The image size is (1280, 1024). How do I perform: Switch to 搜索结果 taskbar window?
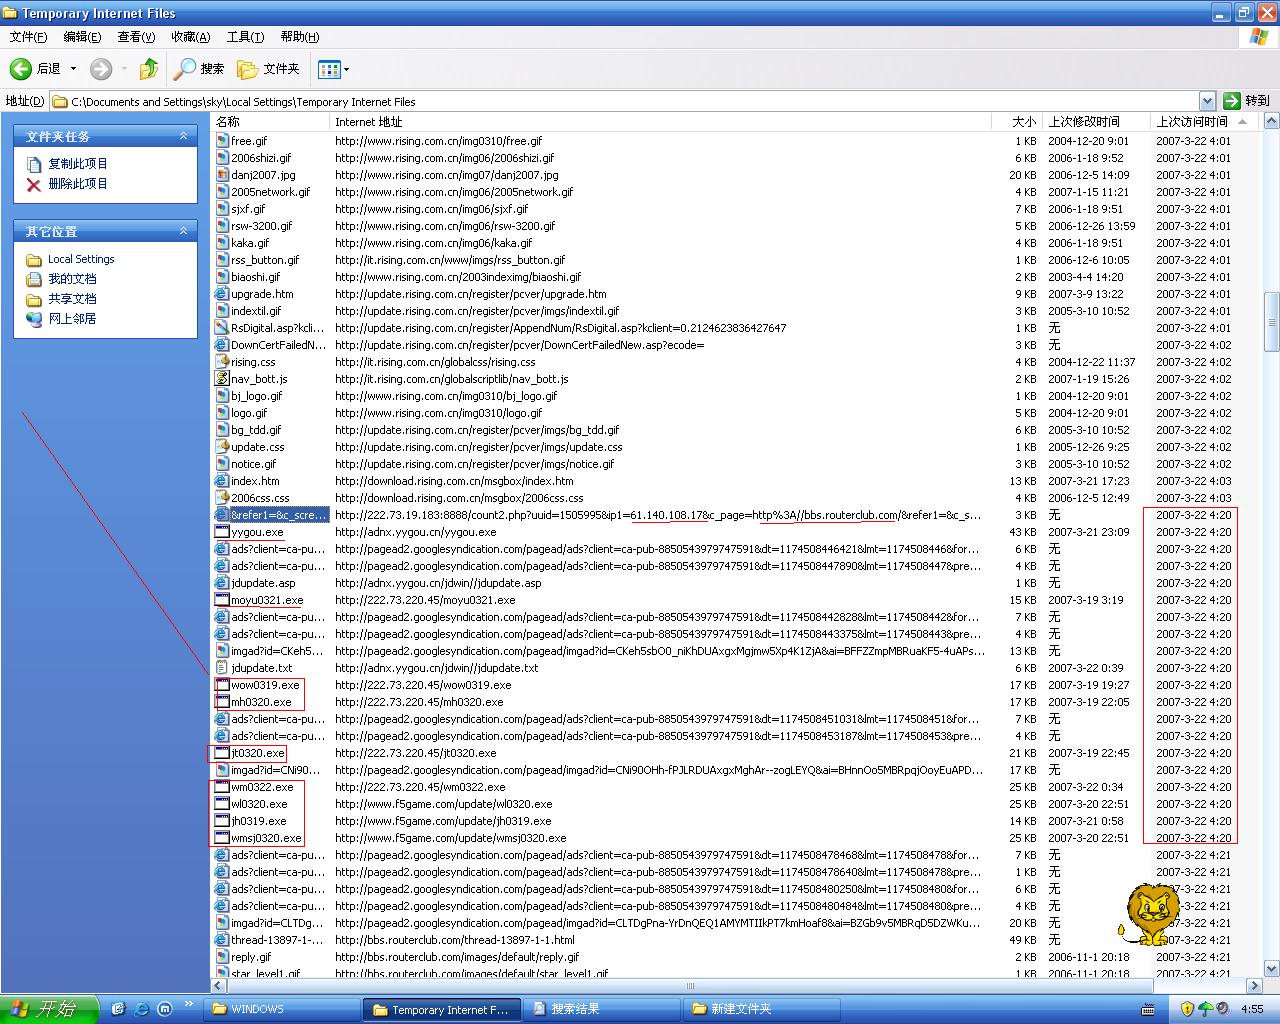tap(602, 1009)
